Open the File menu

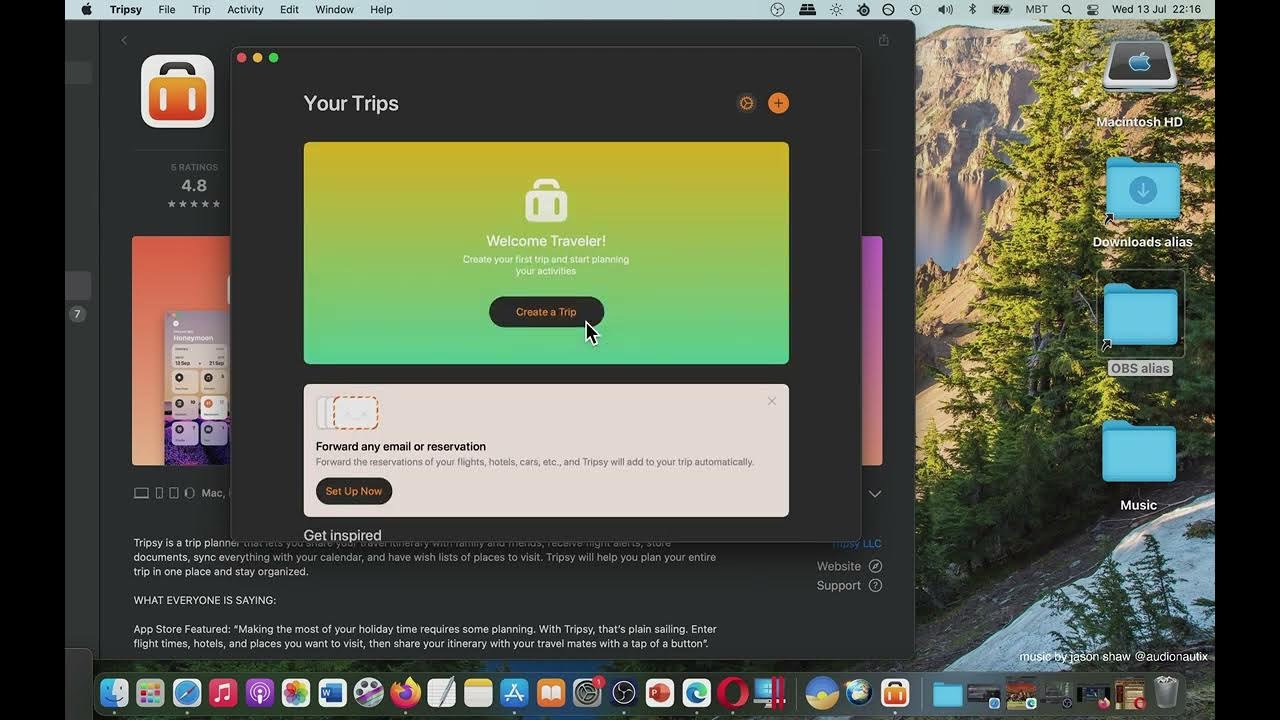click(x=167, y=9)
